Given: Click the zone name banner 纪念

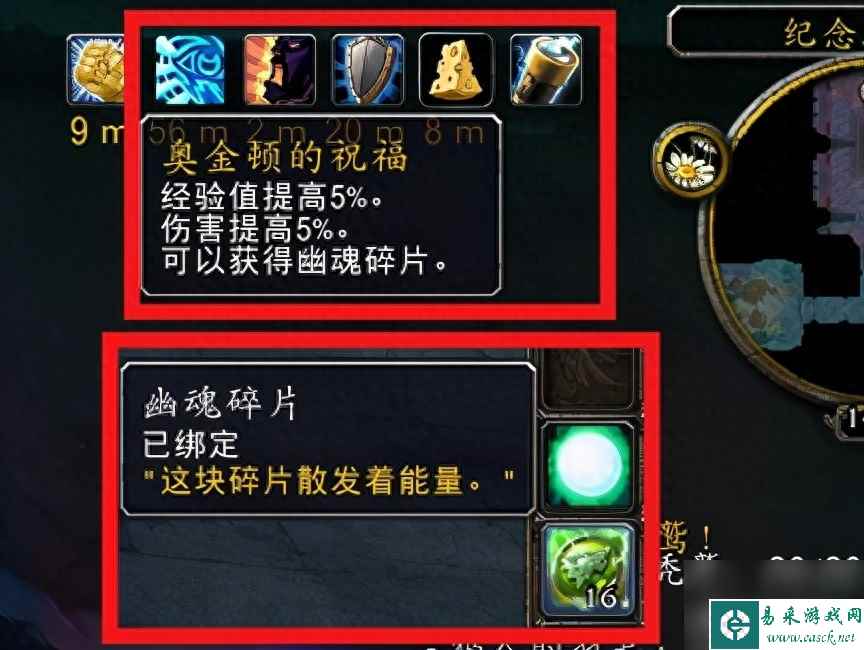Looking at the screenshot, I should [x=818, y=31].
